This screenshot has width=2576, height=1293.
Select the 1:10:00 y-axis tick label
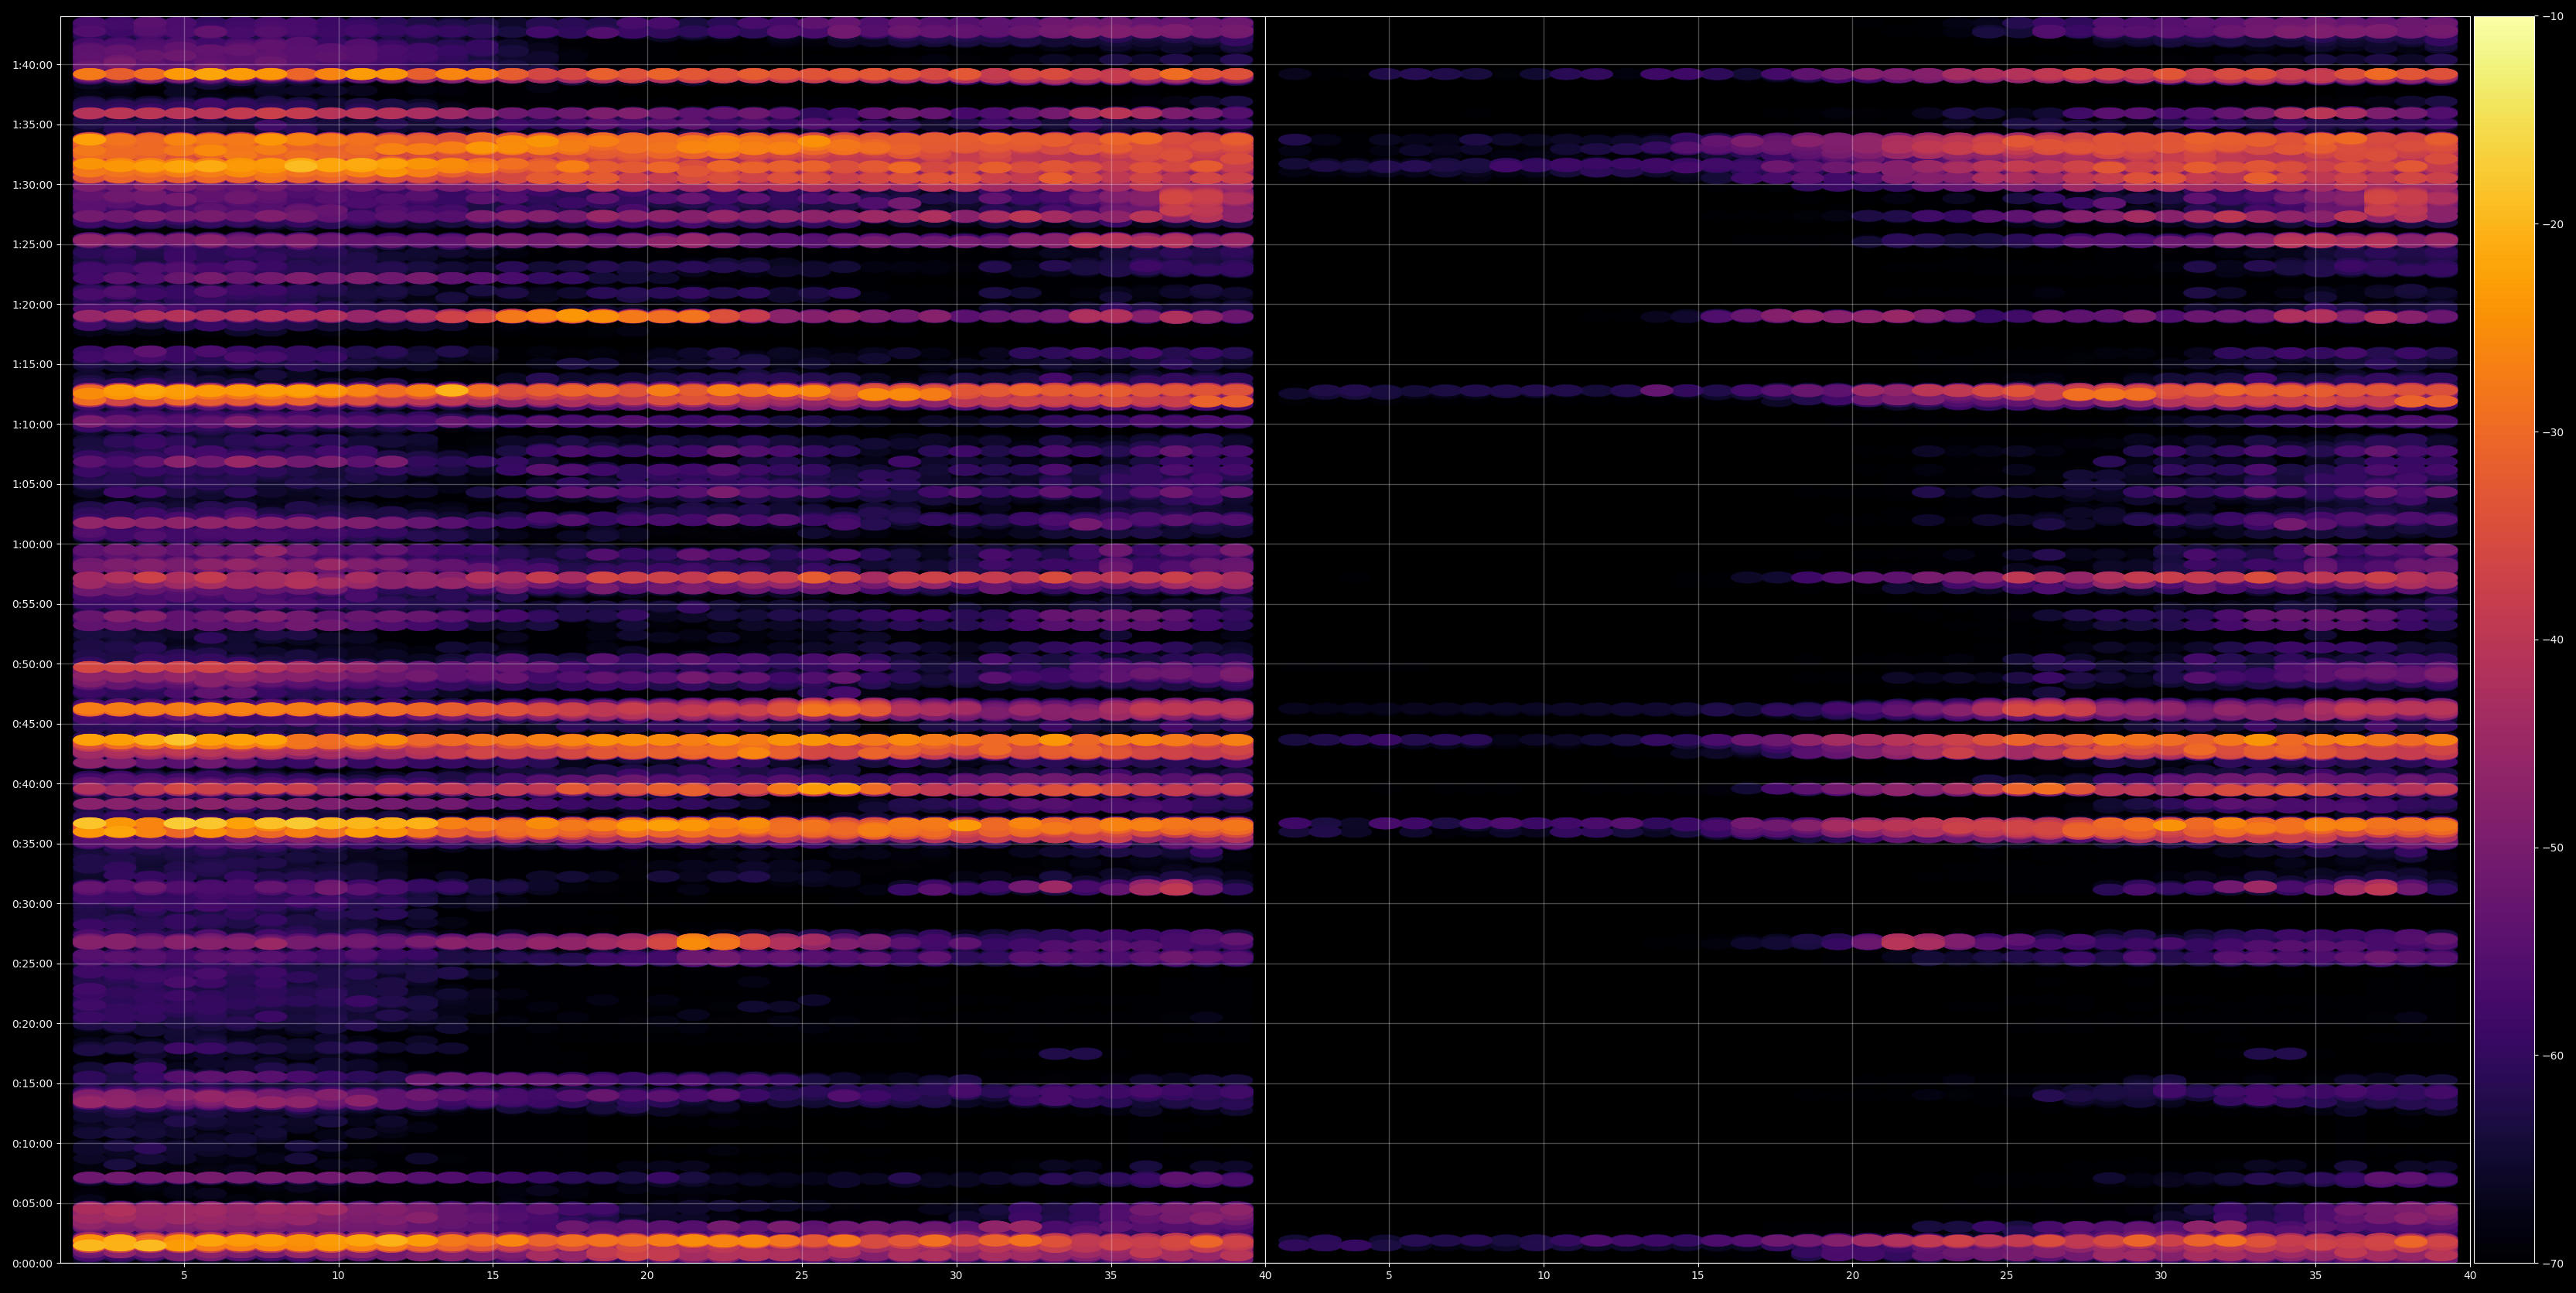pyautogui.click(x=32, y=425)
